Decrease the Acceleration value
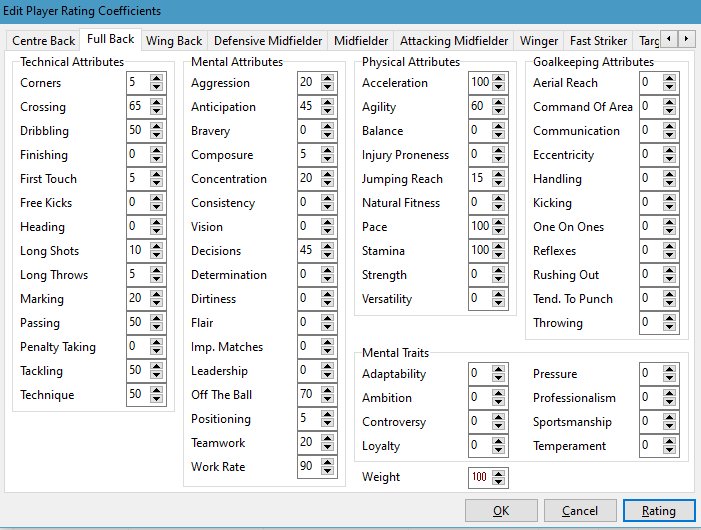This screenshot has height=530, width=701. tap(498, 87)
